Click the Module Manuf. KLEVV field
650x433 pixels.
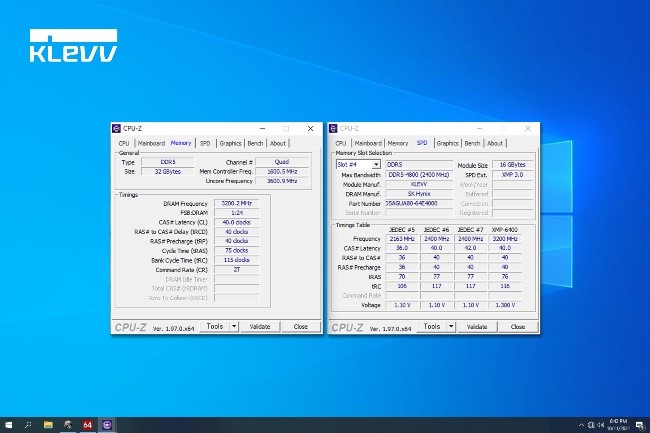tap(419, 184)
